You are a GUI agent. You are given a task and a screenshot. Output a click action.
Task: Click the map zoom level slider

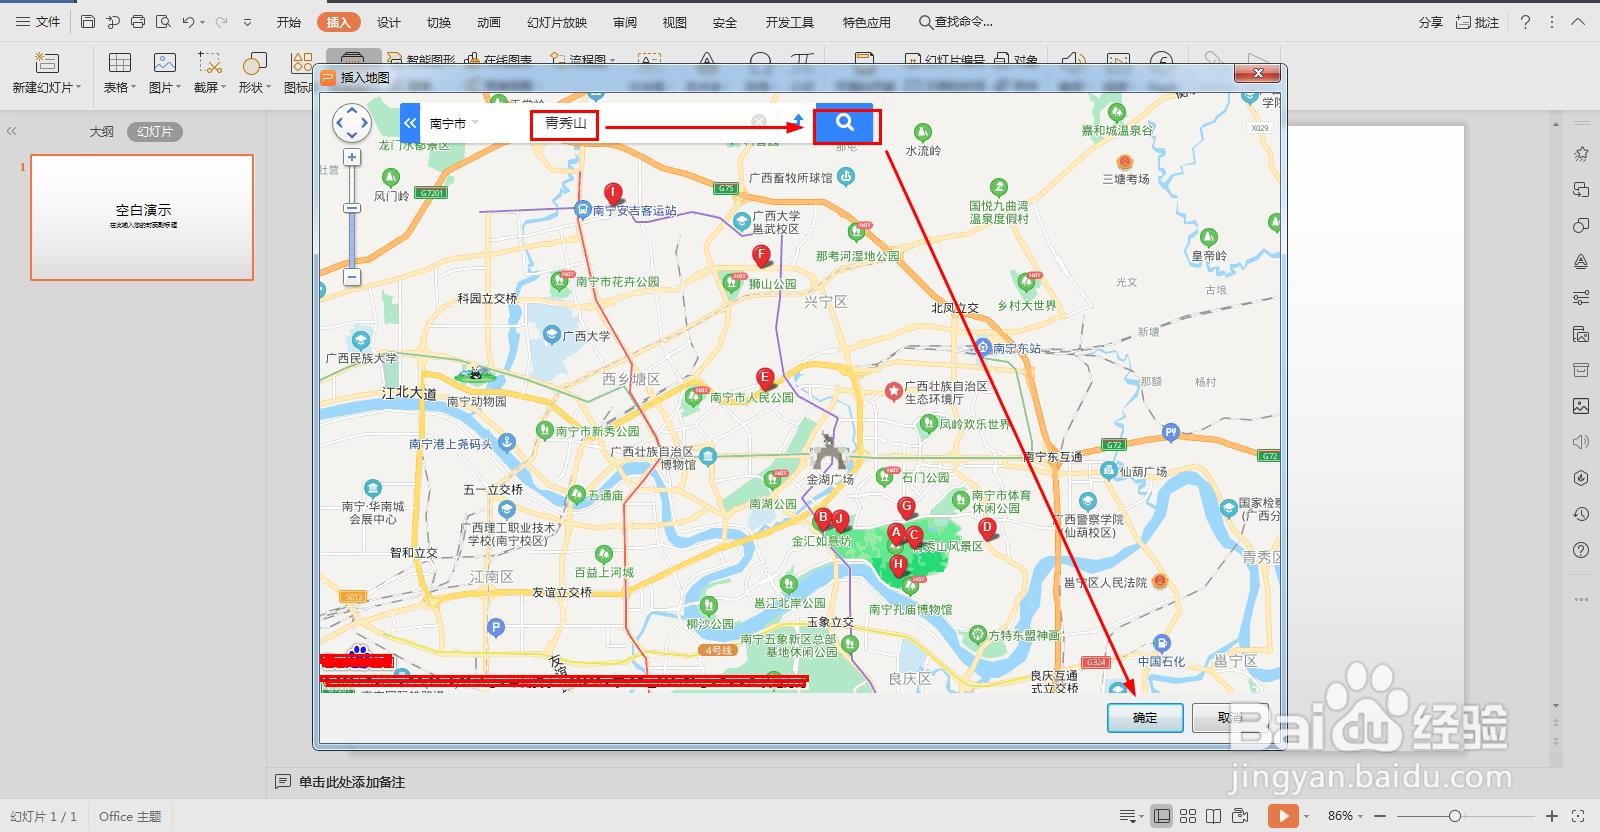[x=352, y=208]
